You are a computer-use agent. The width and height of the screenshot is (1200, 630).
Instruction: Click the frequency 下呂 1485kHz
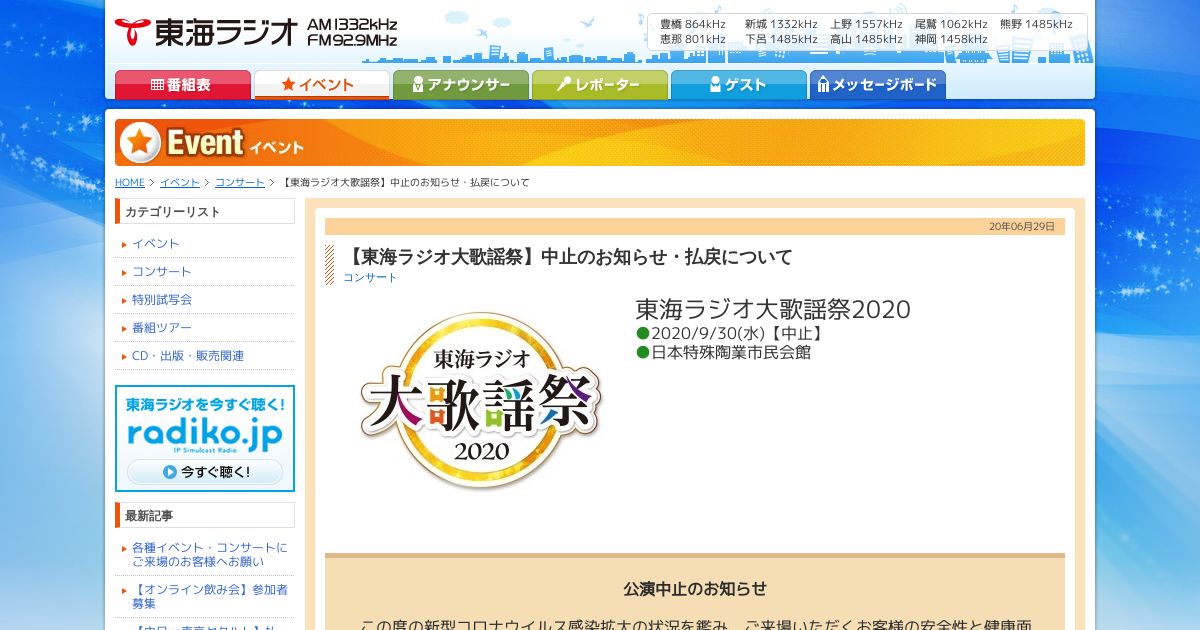pyautogui.click(x=781, y=40)
